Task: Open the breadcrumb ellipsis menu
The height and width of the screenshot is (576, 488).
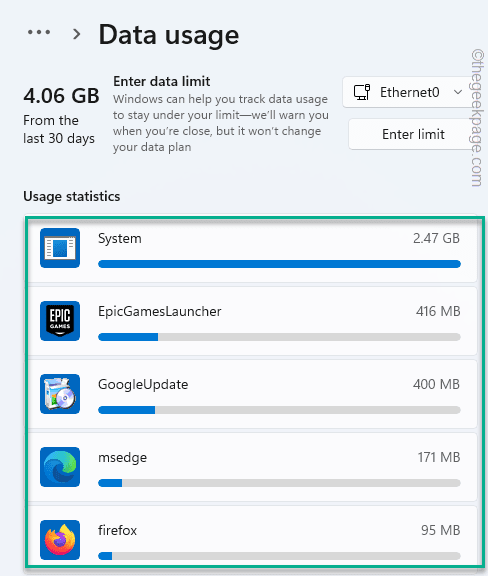Action: pos(39,32)
